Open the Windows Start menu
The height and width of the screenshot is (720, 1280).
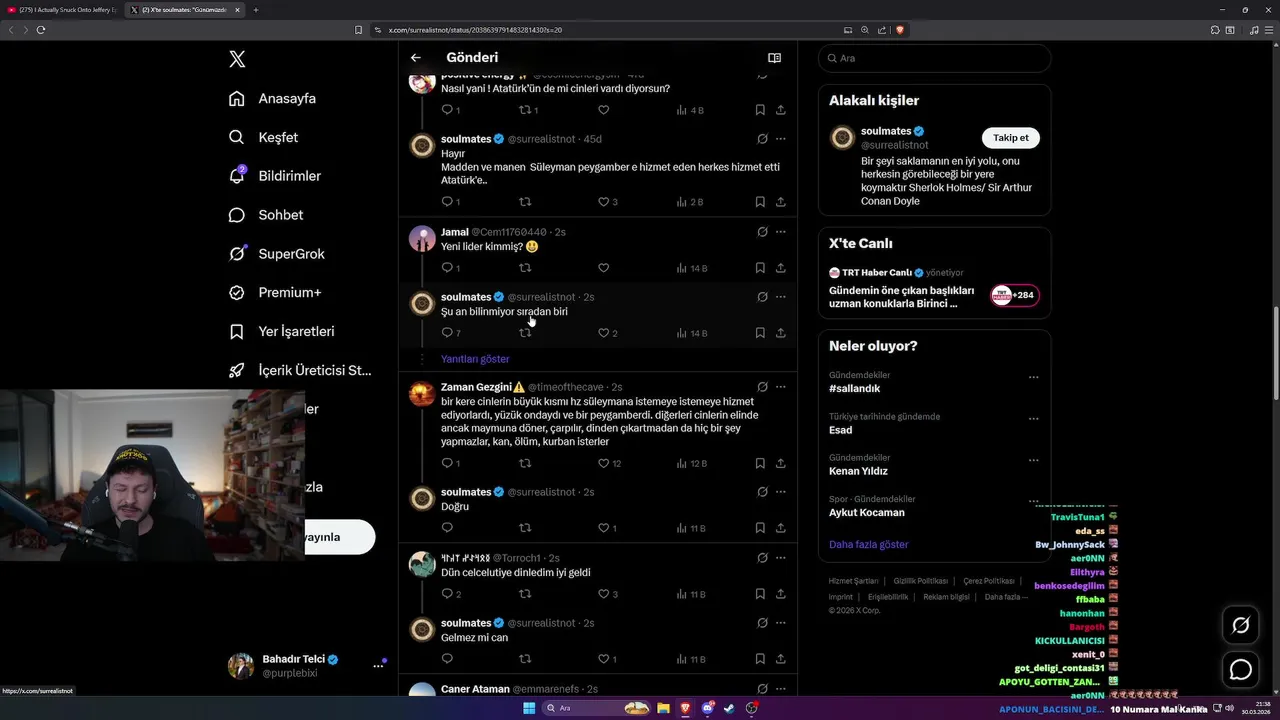click(529, 708)
